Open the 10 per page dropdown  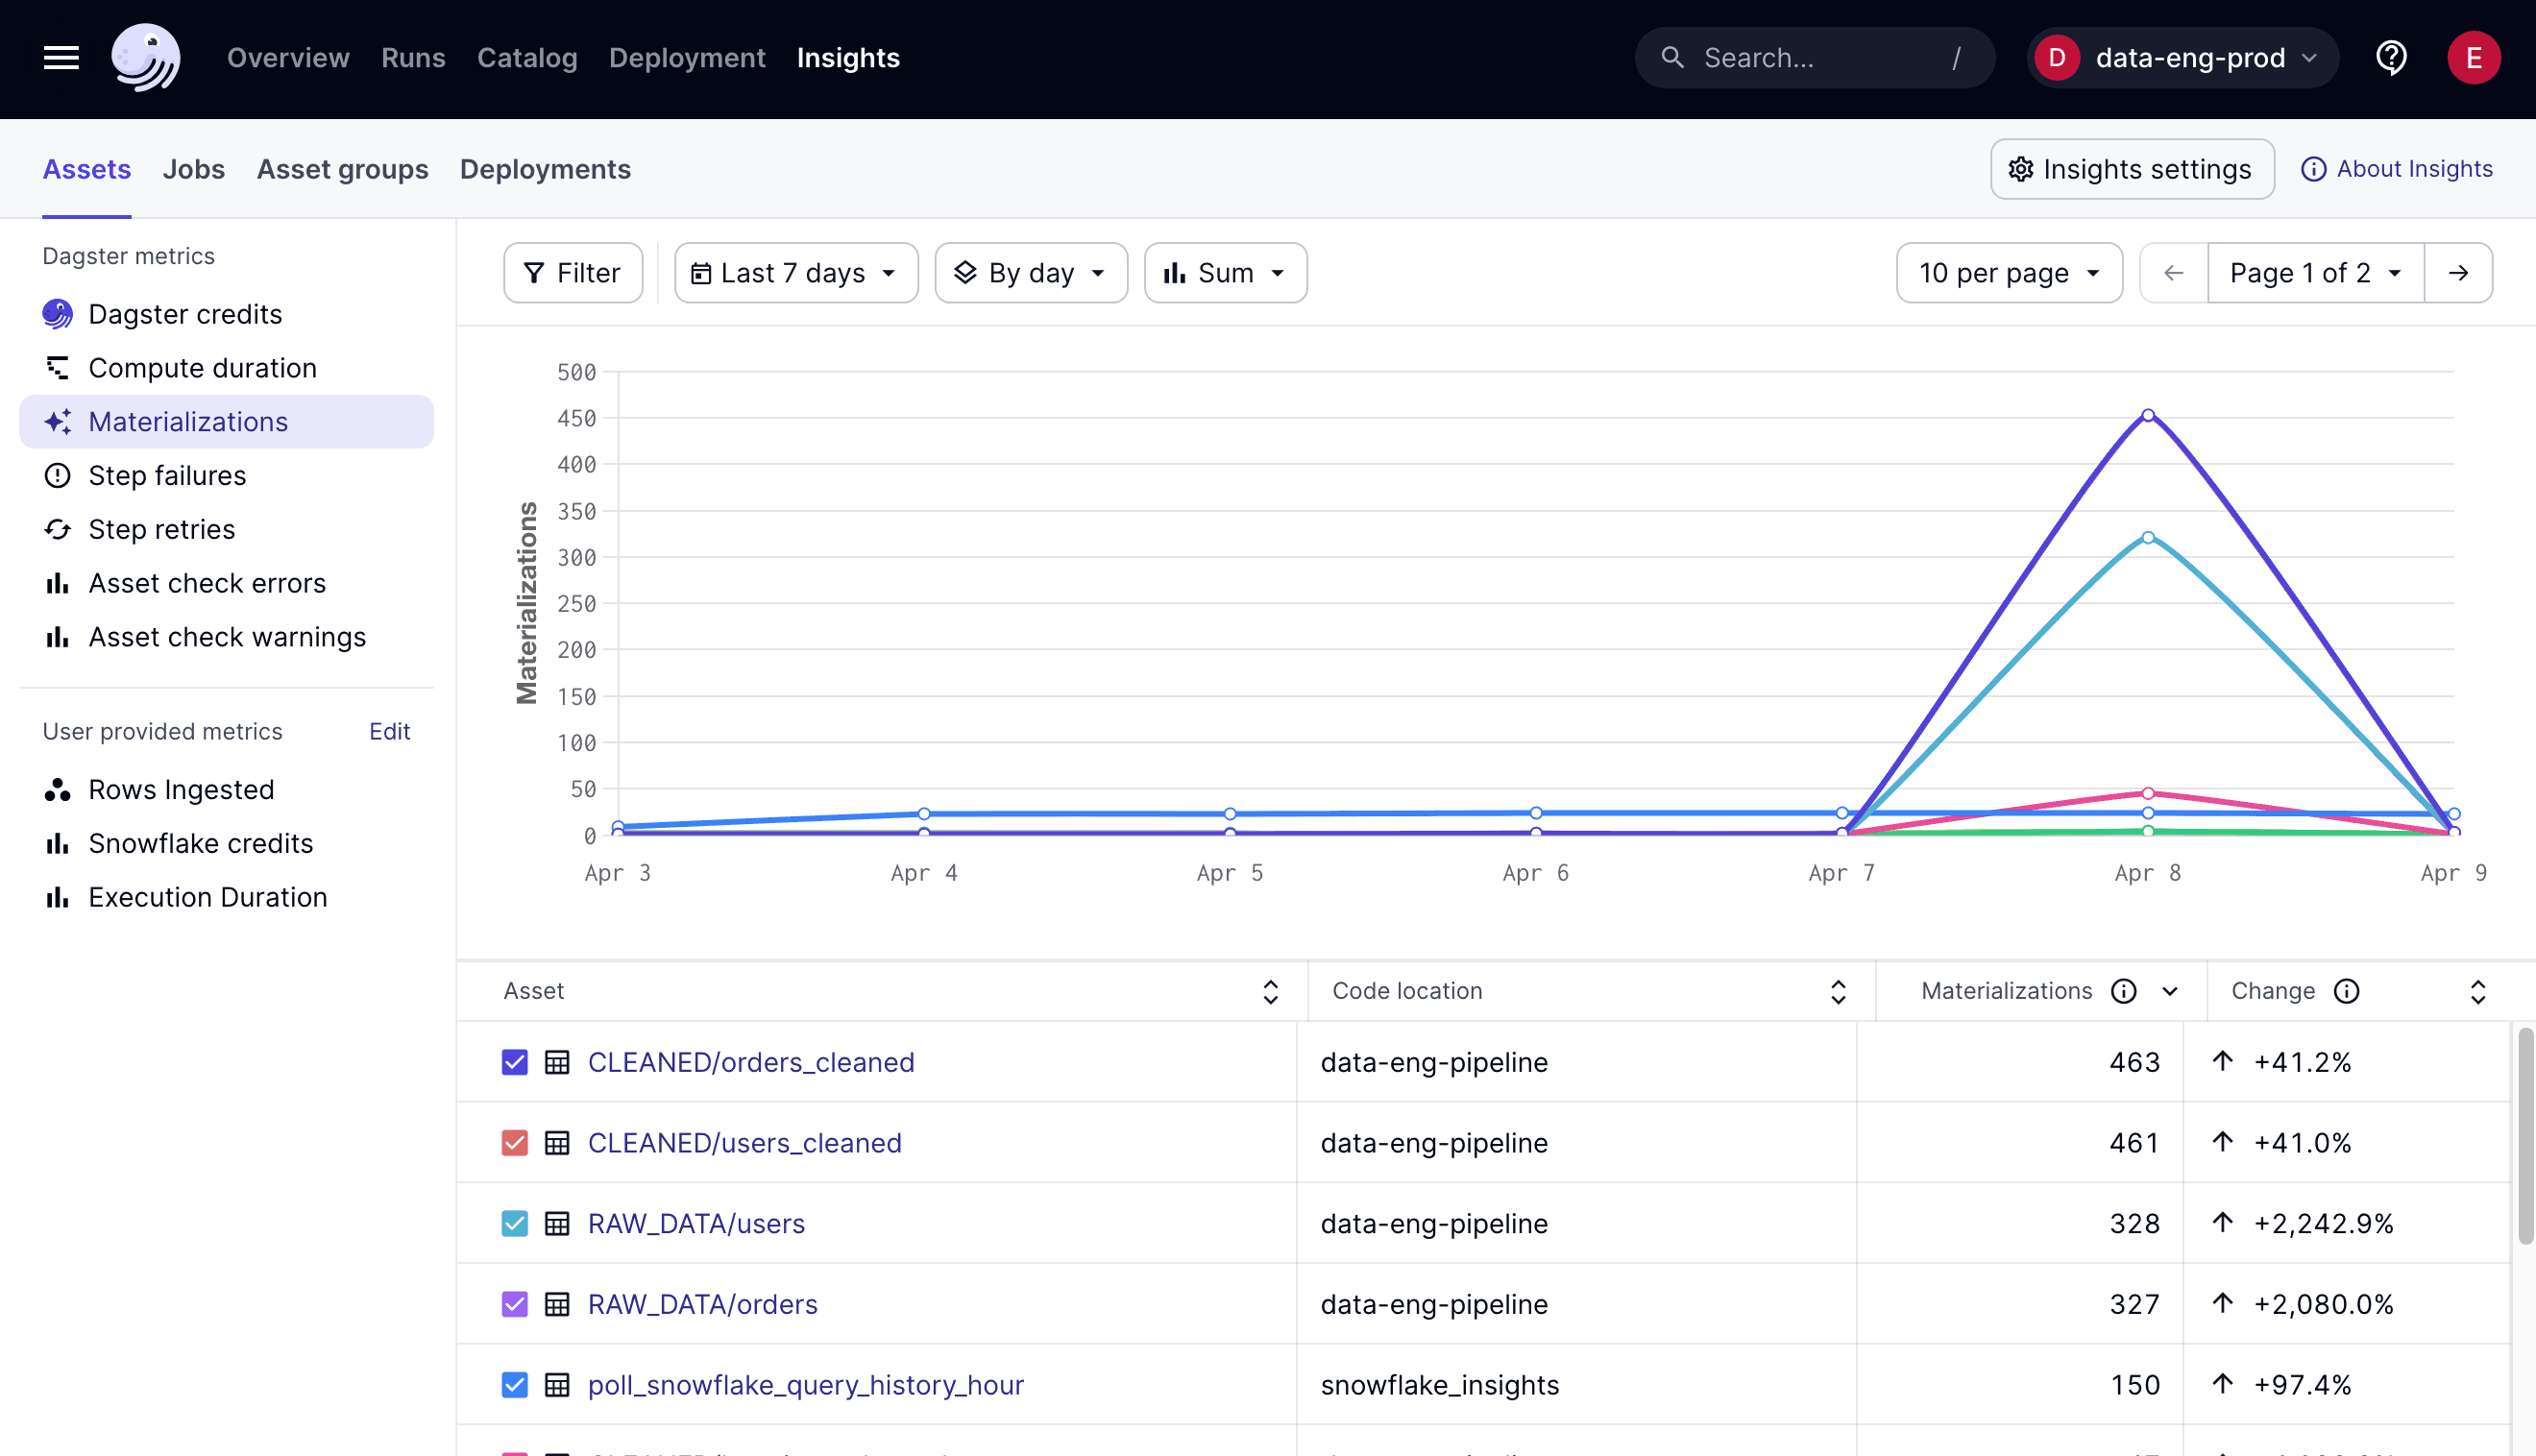tap(2008, 272)
